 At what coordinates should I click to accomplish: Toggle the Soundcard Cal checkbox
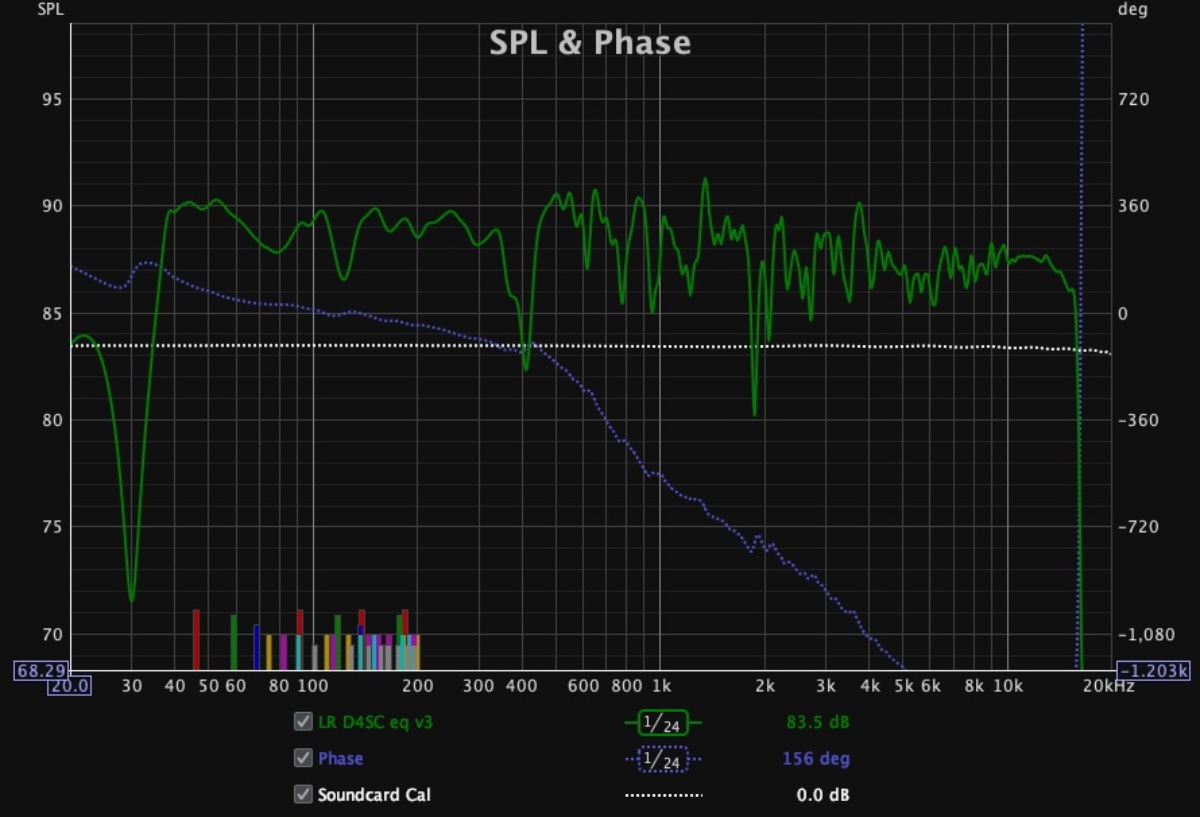pos(303,795)
